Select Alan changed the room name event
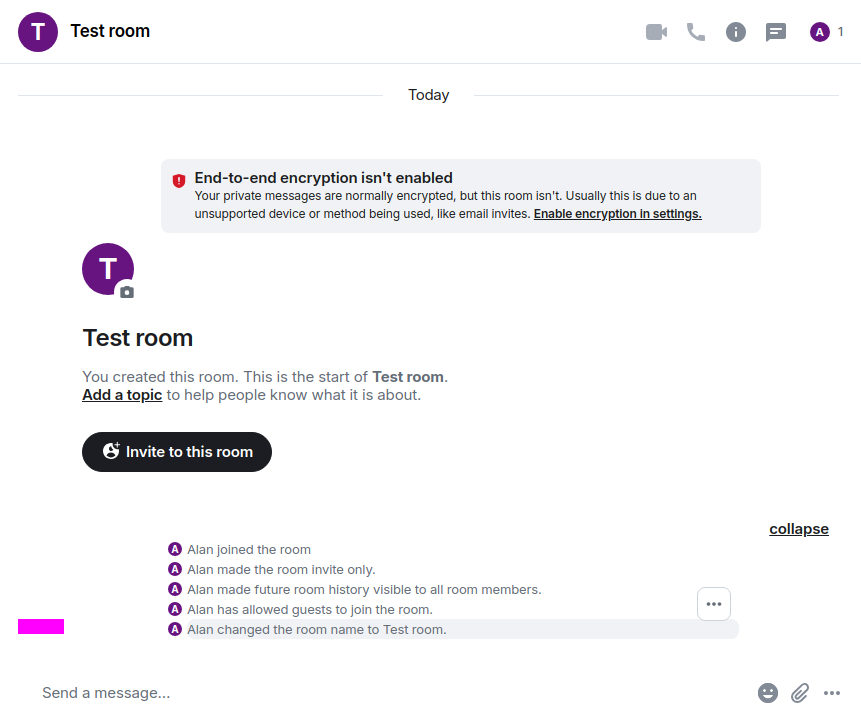861x720 pixels. (316, 630)
